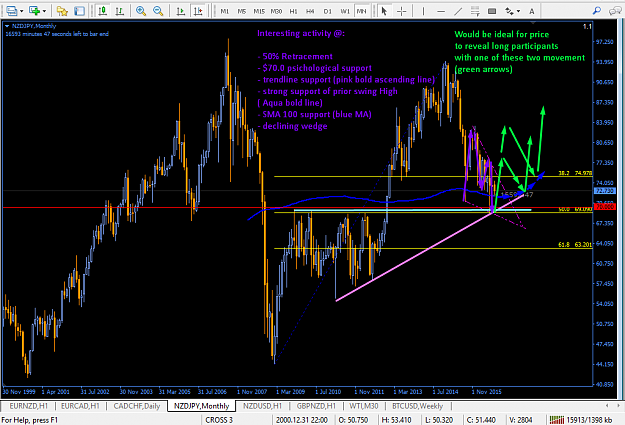This screenshot has height=425, width=625.
Task: Expand the New Chart dropdown arrow
Action: click(44, 11)
